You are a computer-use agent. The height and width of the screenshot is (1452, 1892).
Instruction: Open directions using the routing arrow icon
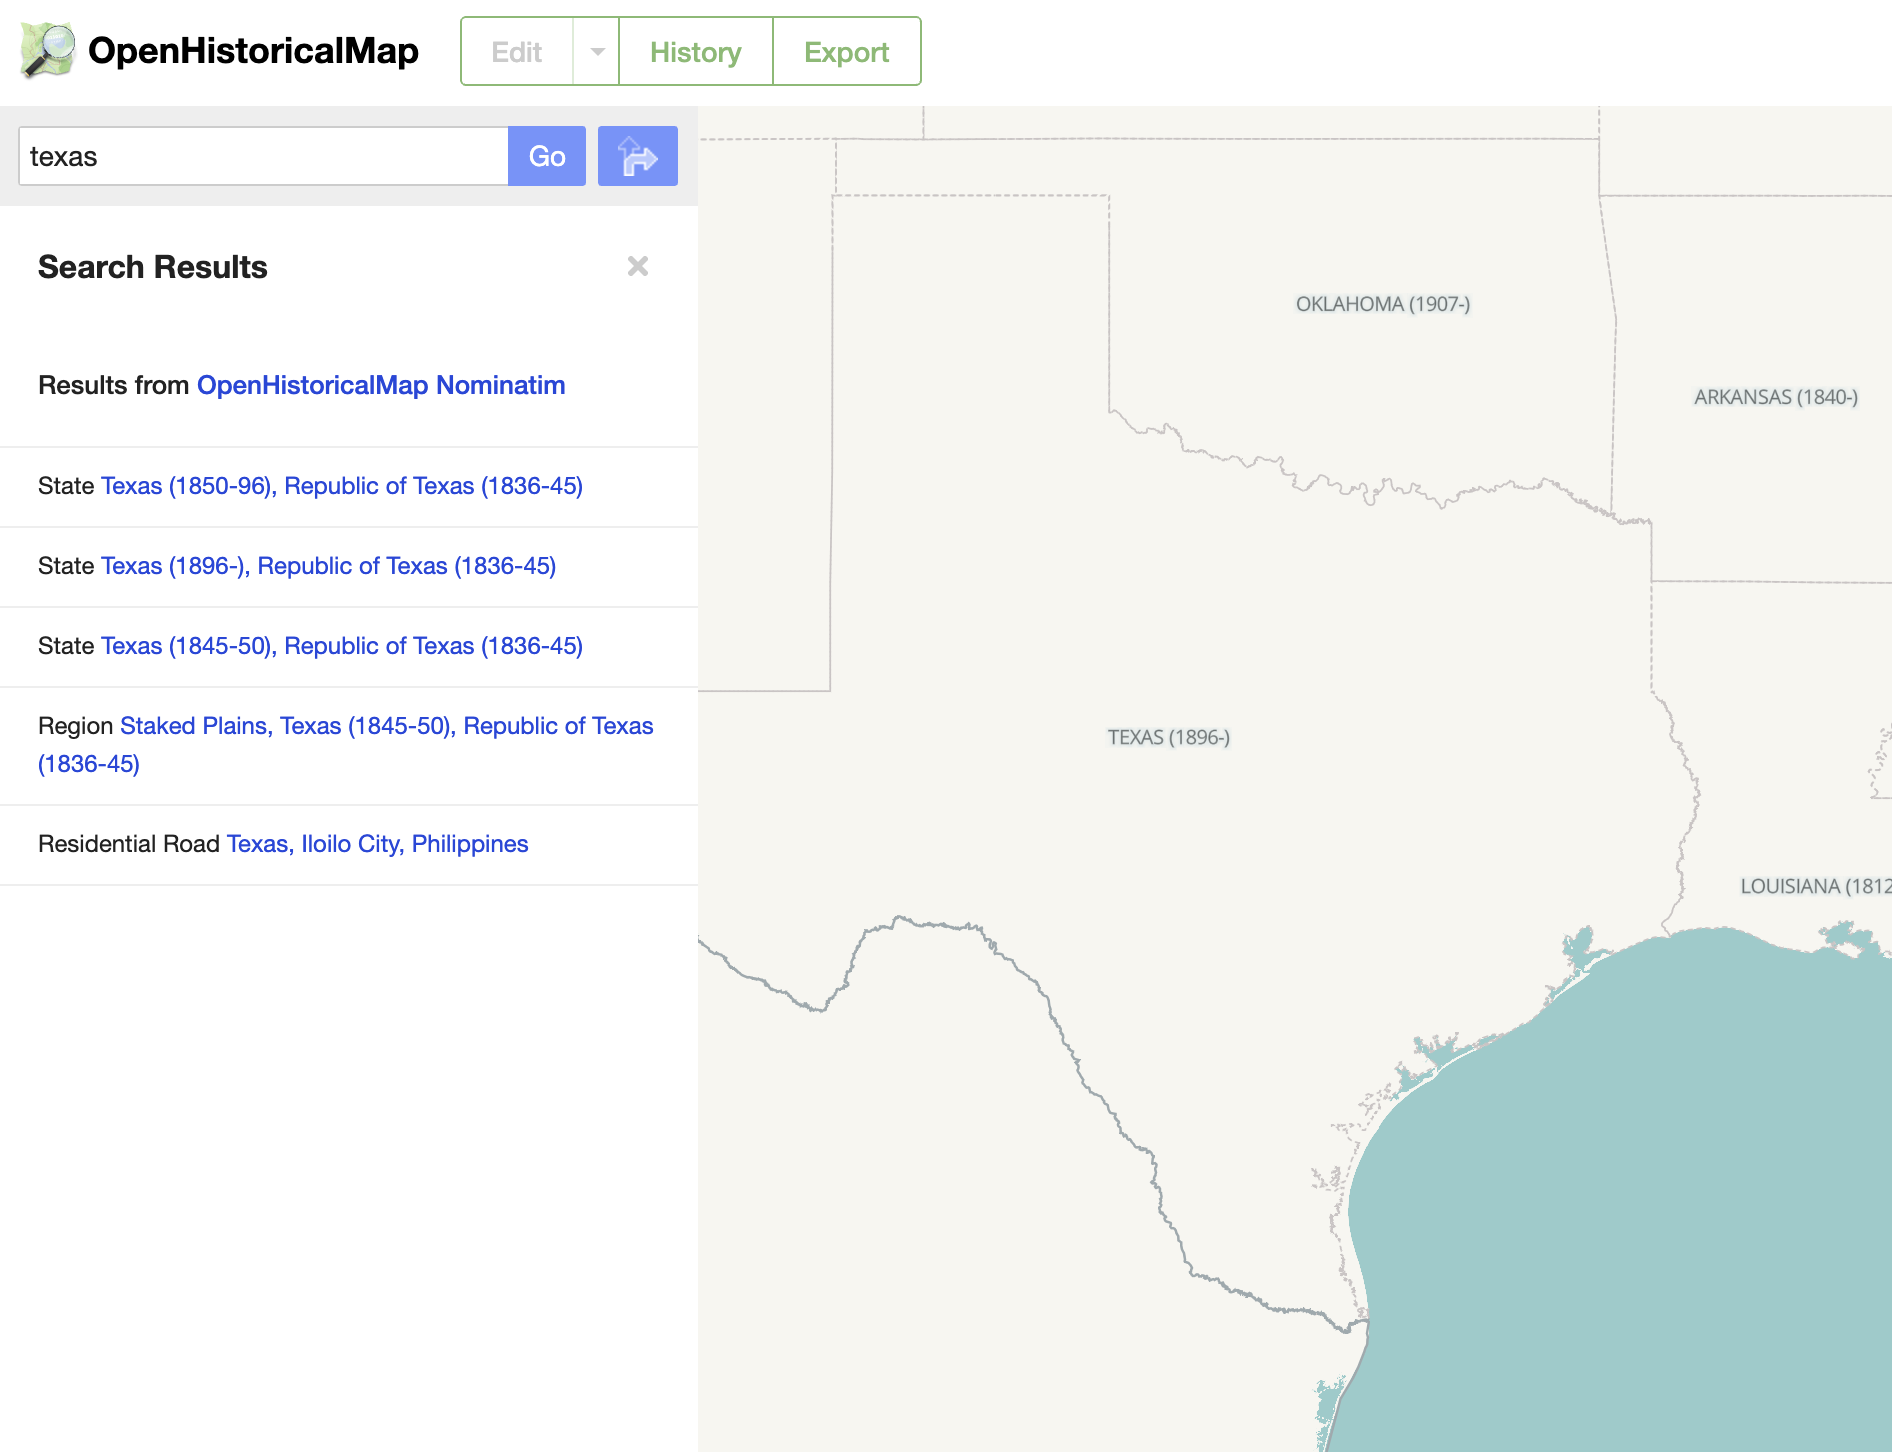coord(637,156)
